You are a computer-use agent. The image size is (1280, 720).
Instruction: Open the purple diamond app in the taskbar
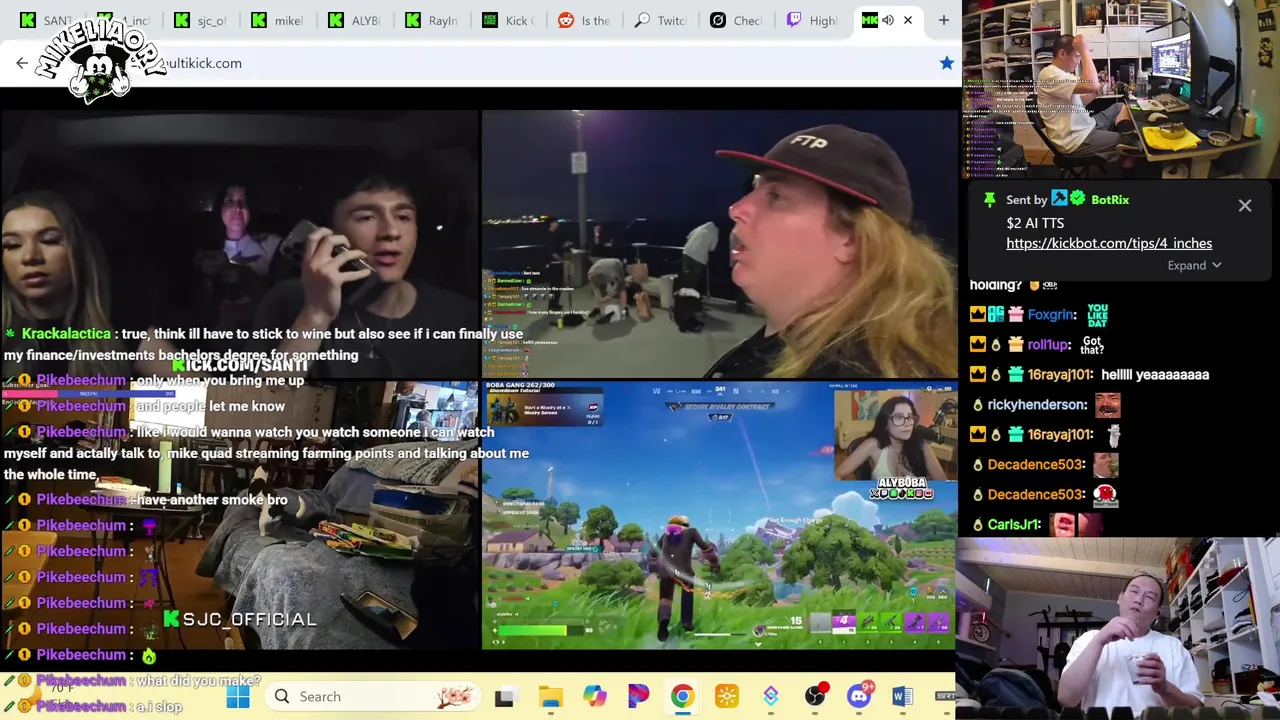(x=771, y=696)
